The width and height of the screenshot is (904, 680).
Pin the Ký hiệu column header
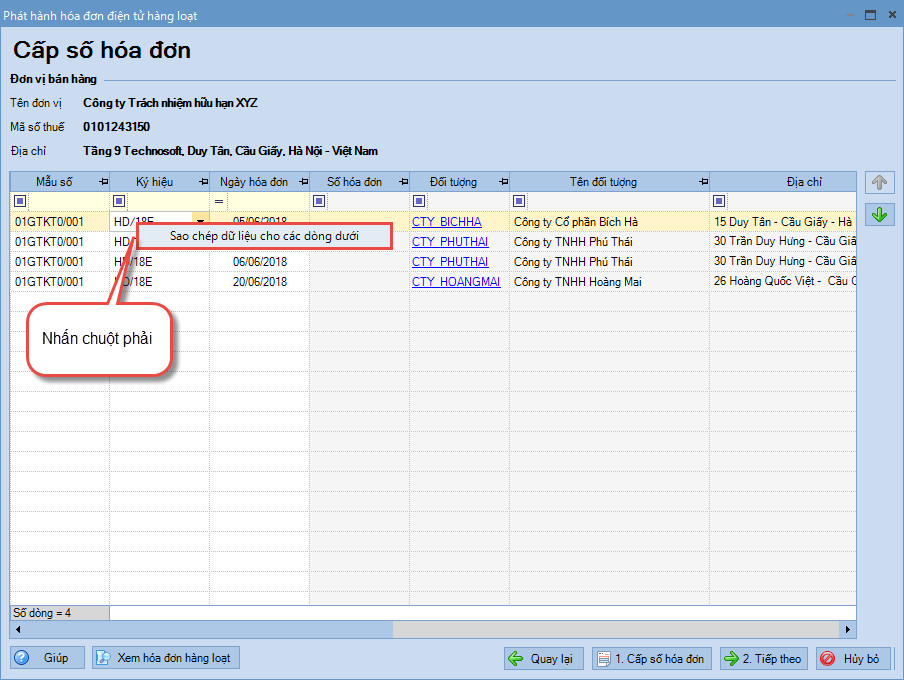click(x=203, y=182)
